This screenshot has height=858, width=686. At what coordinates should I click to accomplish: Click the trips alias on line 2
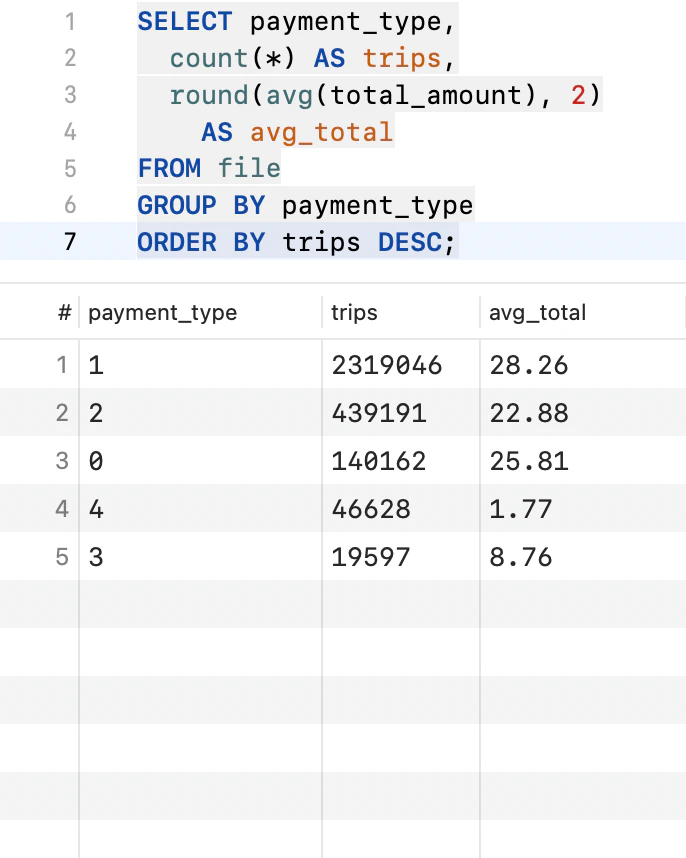coord(402,58)
